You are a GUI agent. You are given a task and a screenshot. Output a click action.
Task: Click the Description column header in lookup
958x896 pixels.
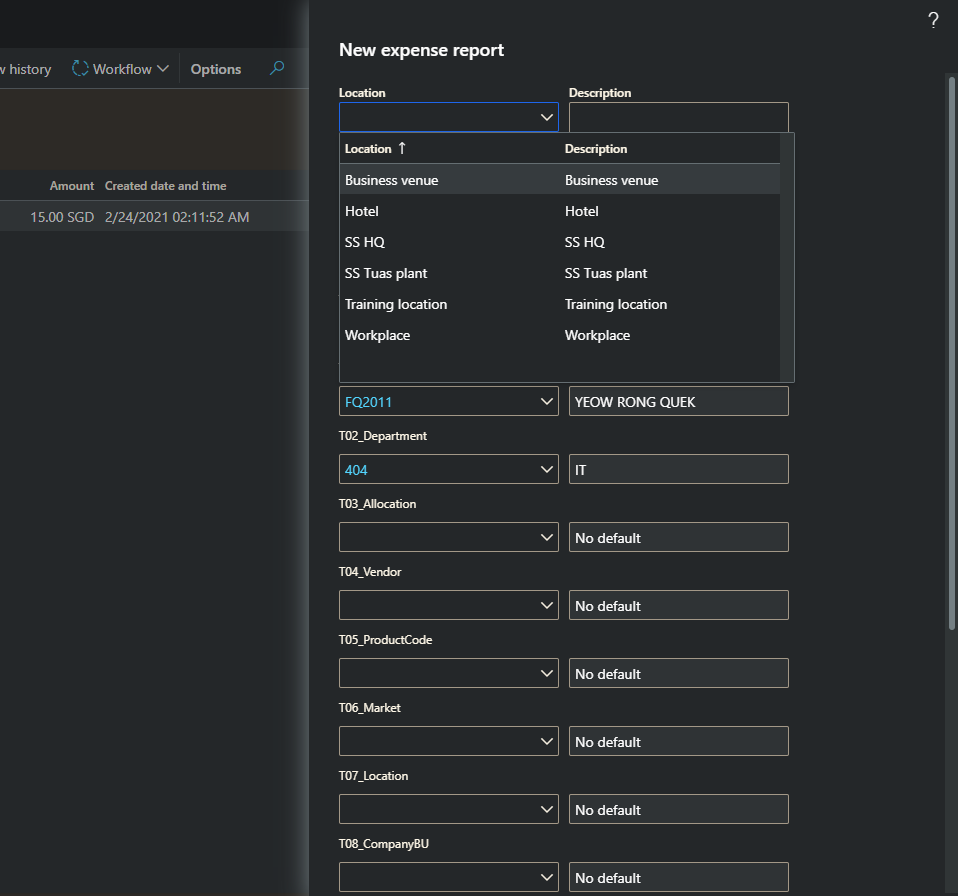(596, 148)
